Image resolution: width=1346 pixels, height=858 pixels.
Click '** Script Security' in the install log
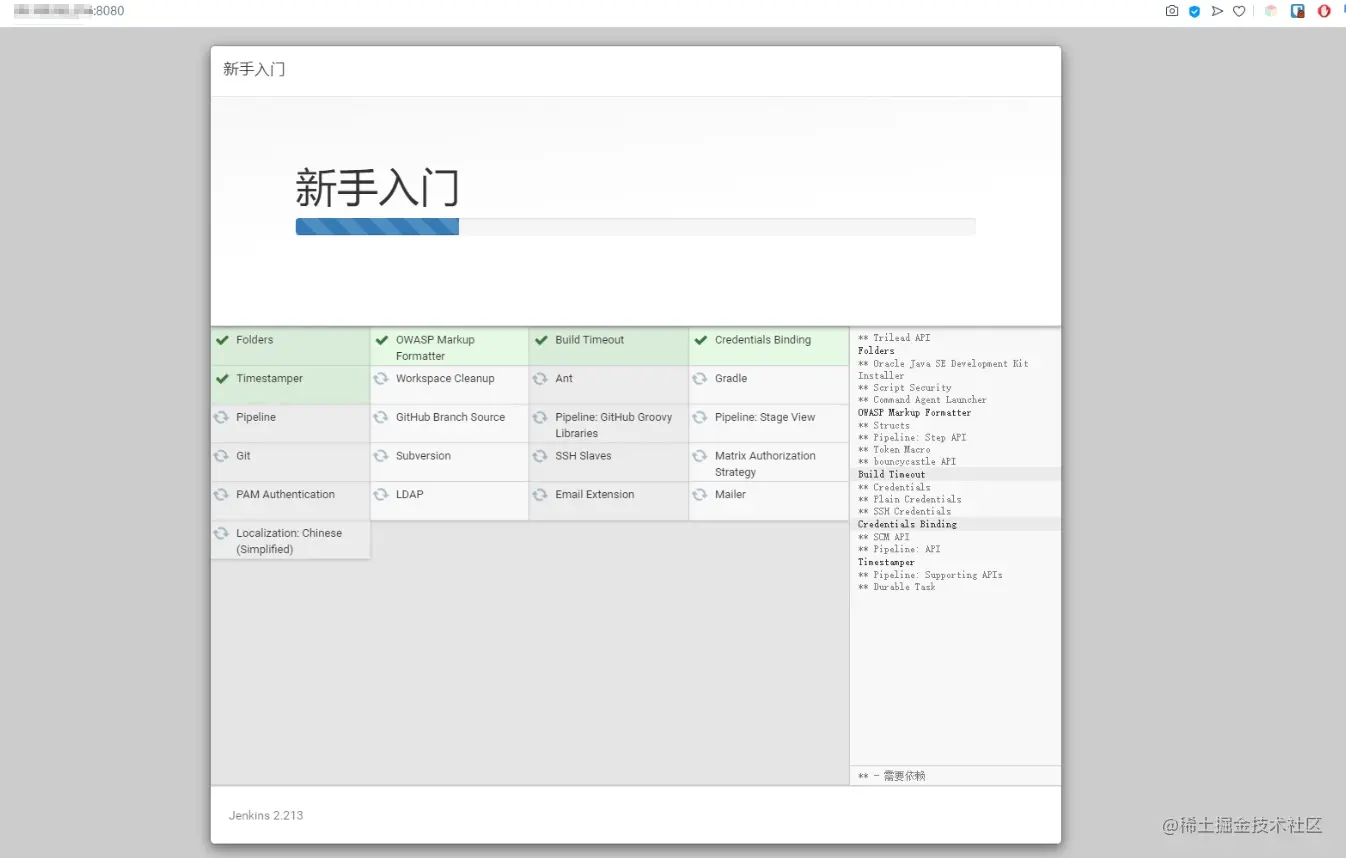[x=905, y=388]
